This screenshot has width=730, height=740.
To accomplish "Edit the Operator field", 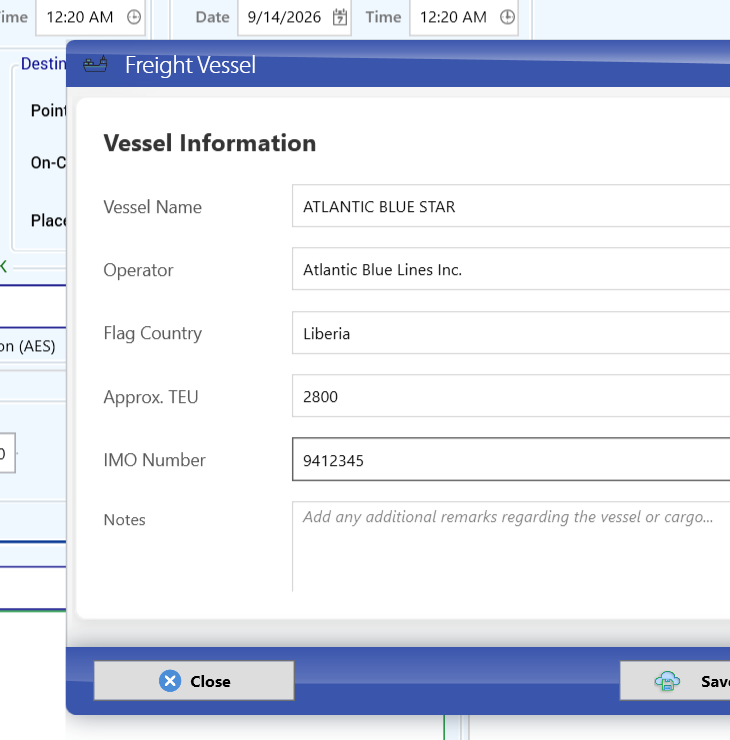I will click(511, 269).
